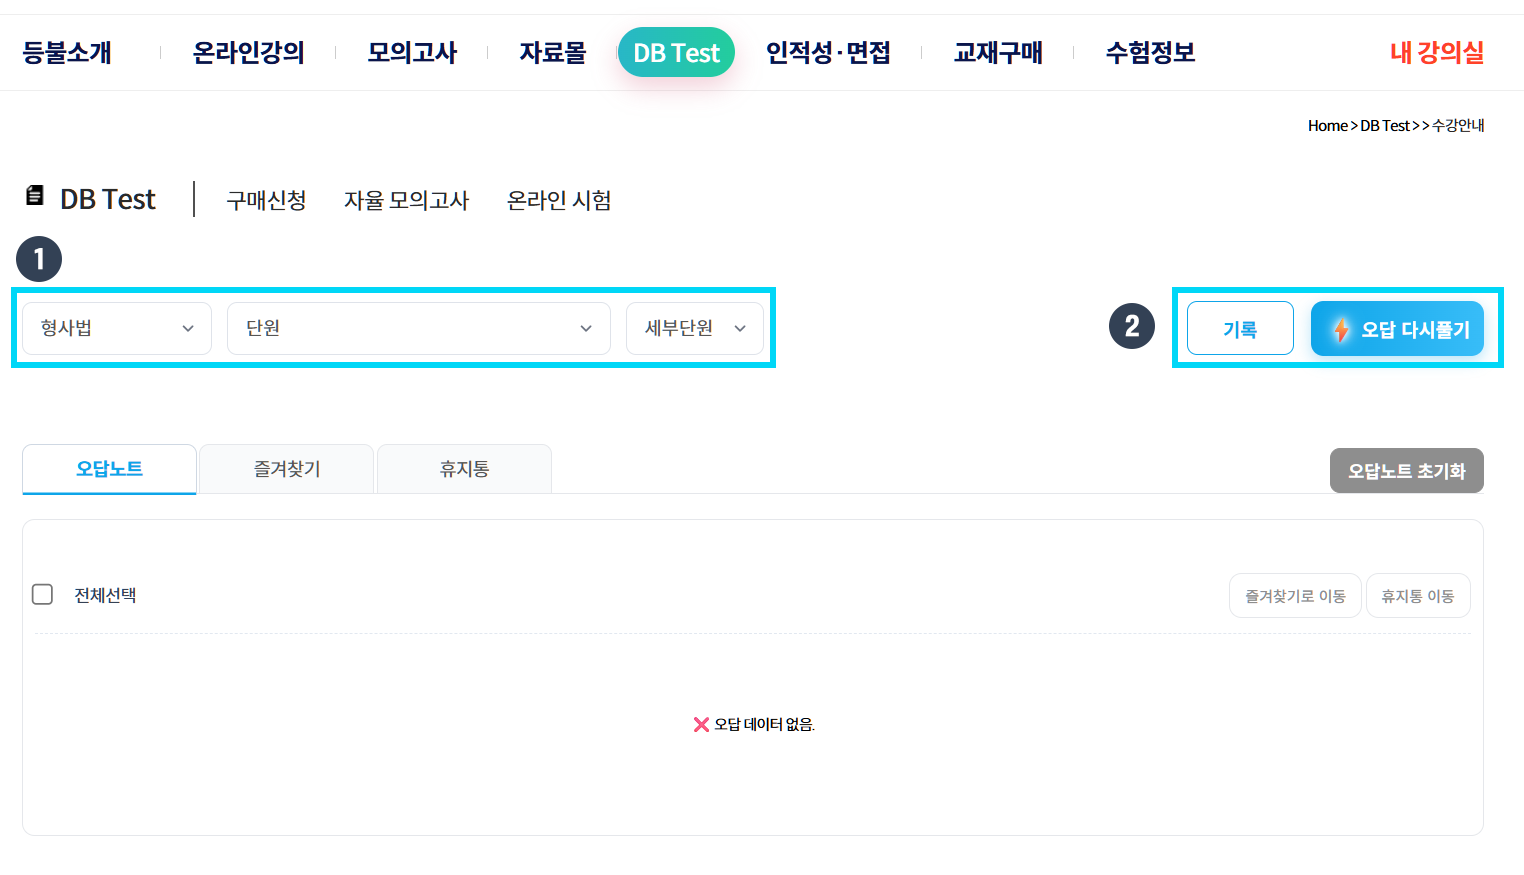Click the 기록 button
The width and height of the screenshot is (1524, 875).
1240,329
